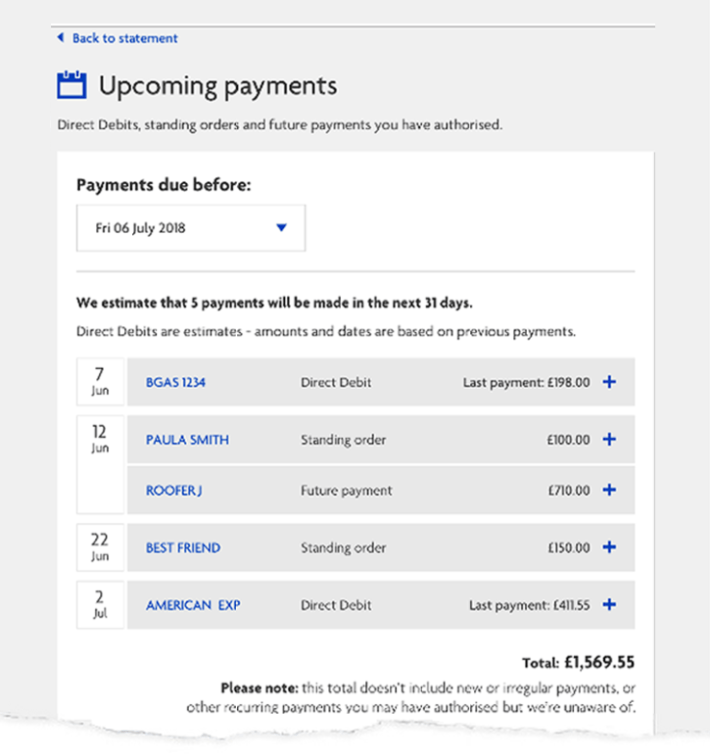Click the blue dropdown arrow in date selector
Screen dimensions: 710x755
282,228
